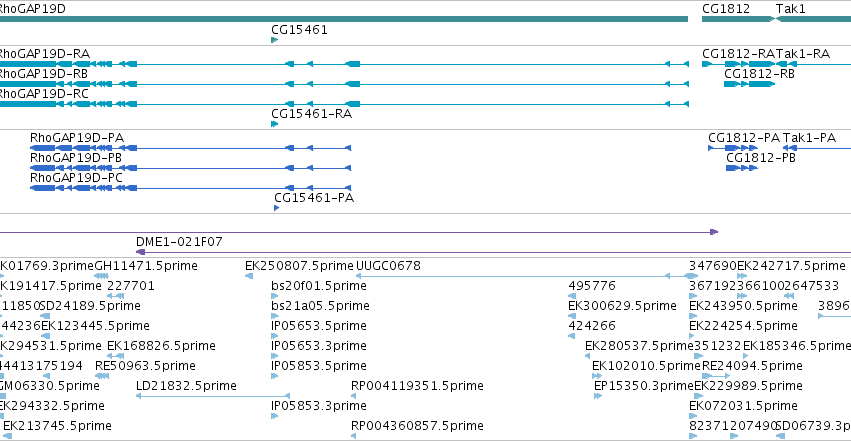Click the EK242717.5prime label
This screenshot has height=441, width=851.
coord(791,266)
